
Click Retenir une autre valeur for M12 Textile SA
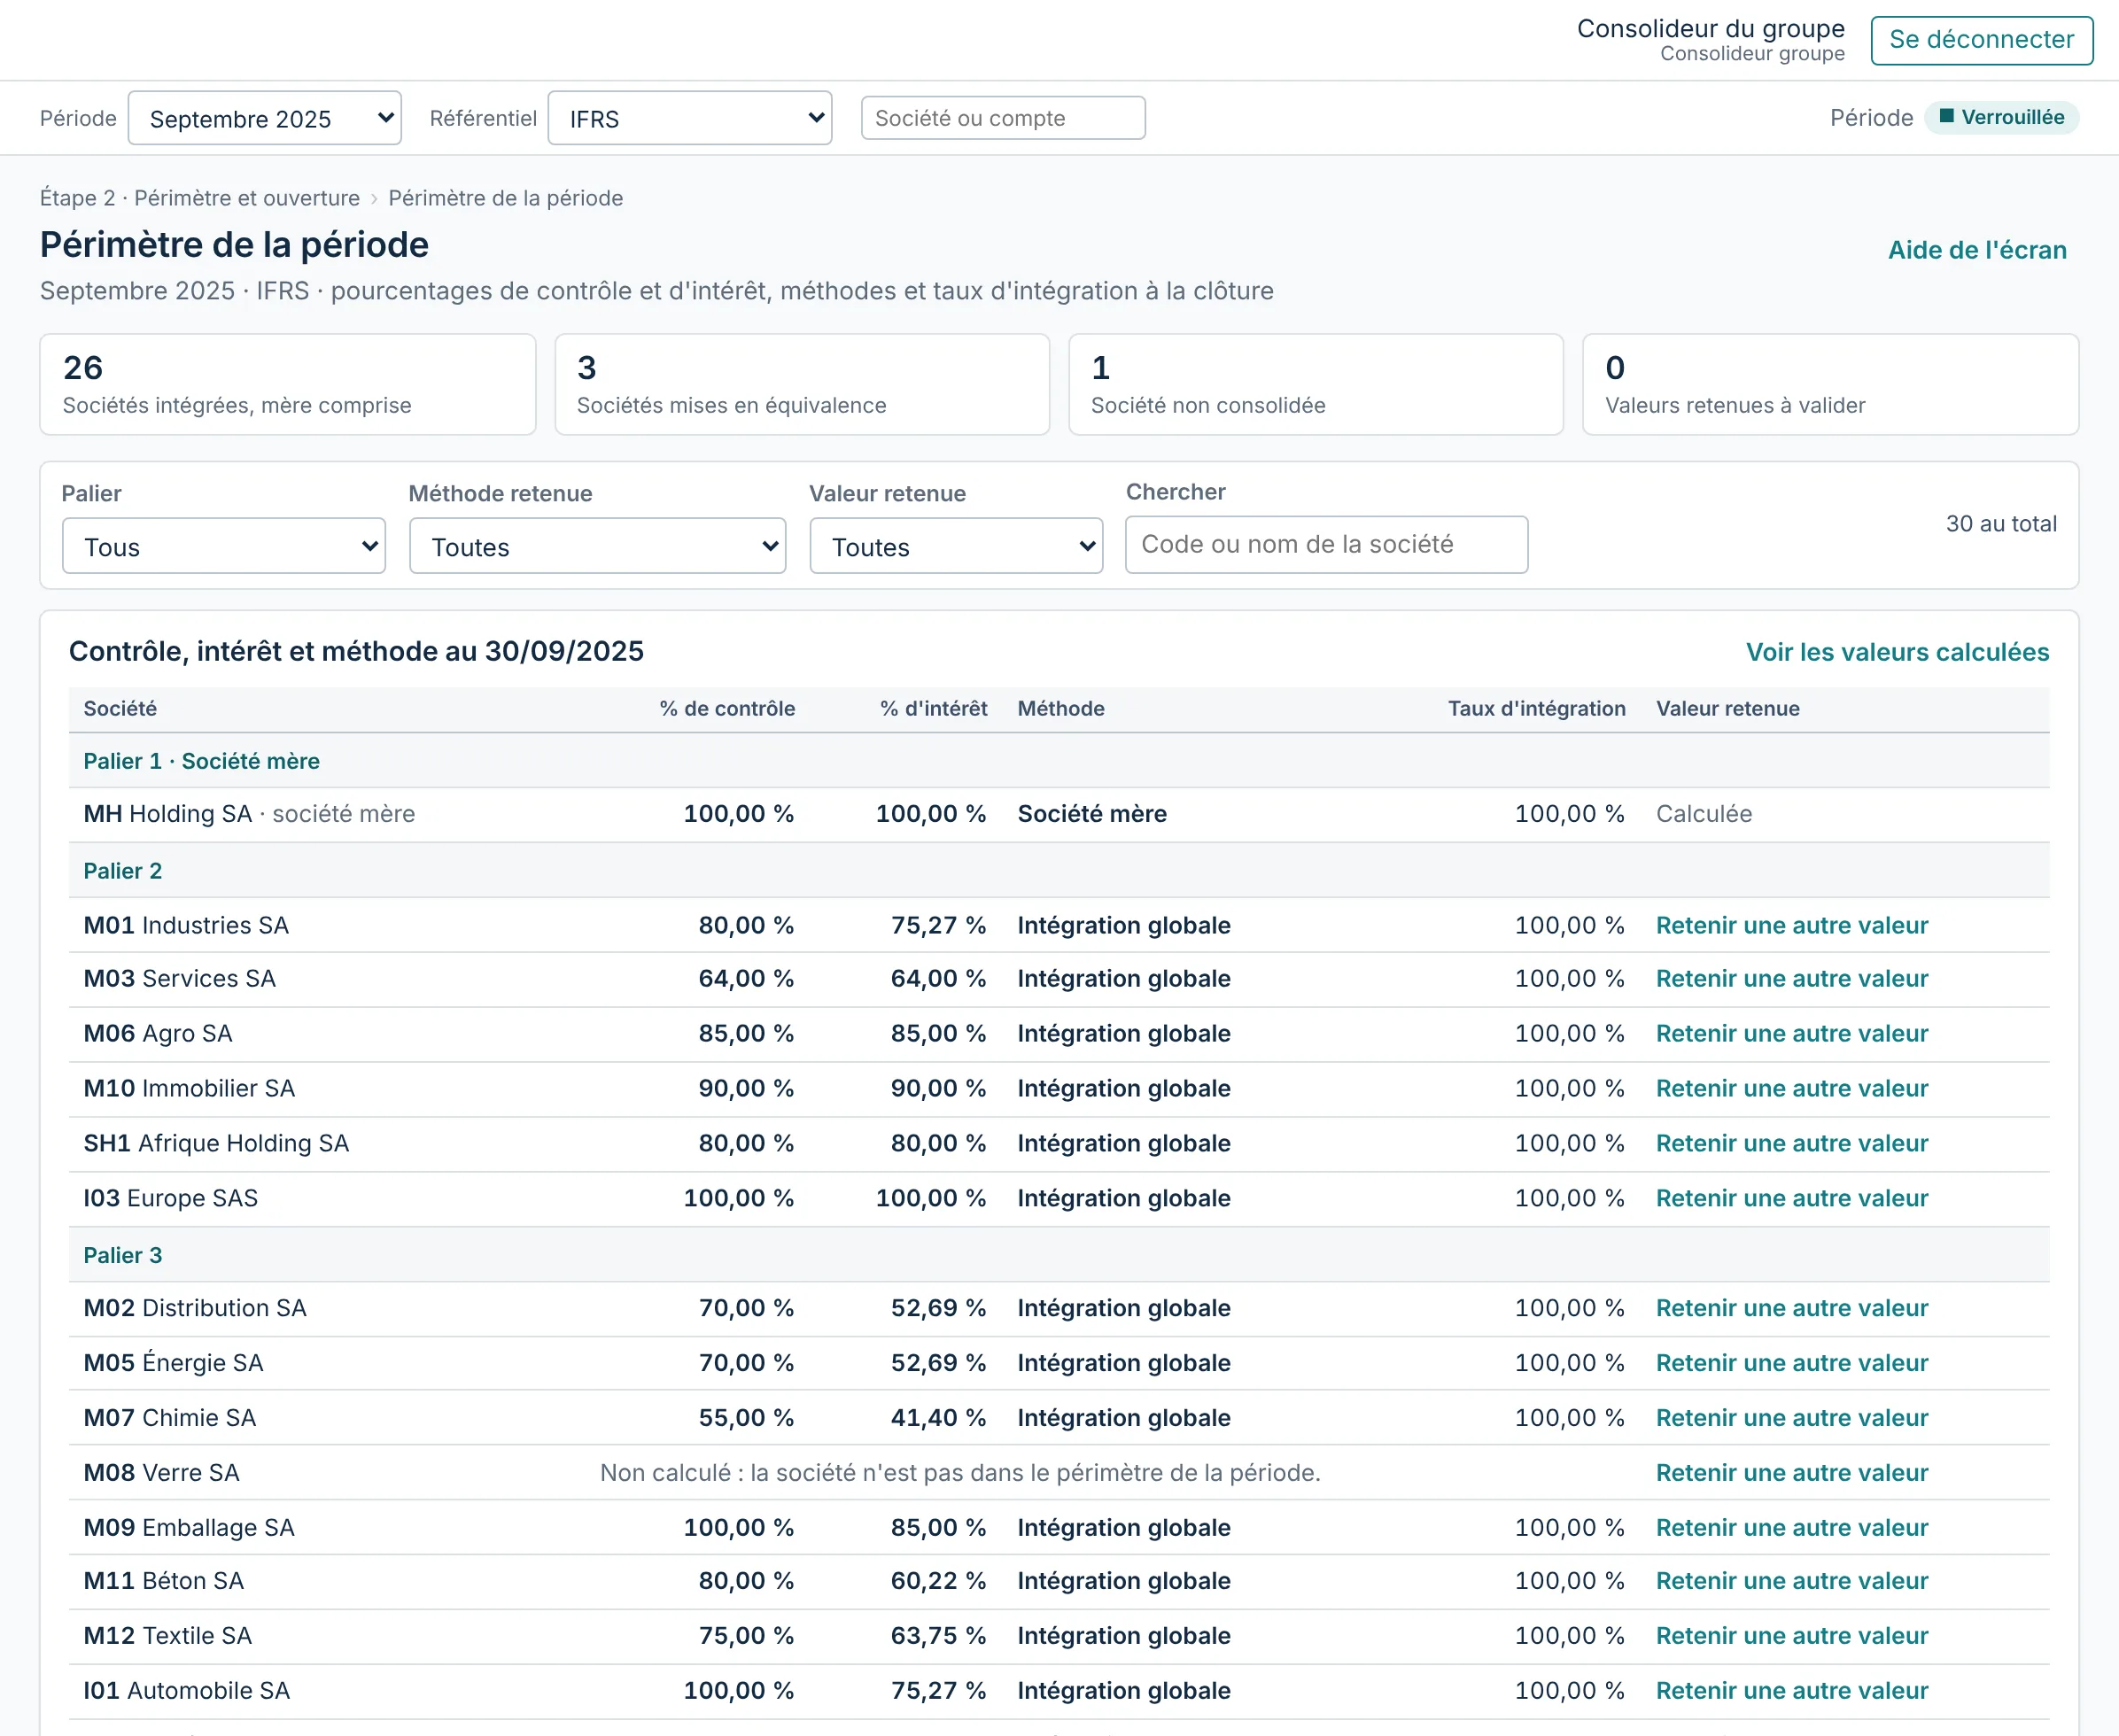pyautogui.click(x=1791, y=1636)
